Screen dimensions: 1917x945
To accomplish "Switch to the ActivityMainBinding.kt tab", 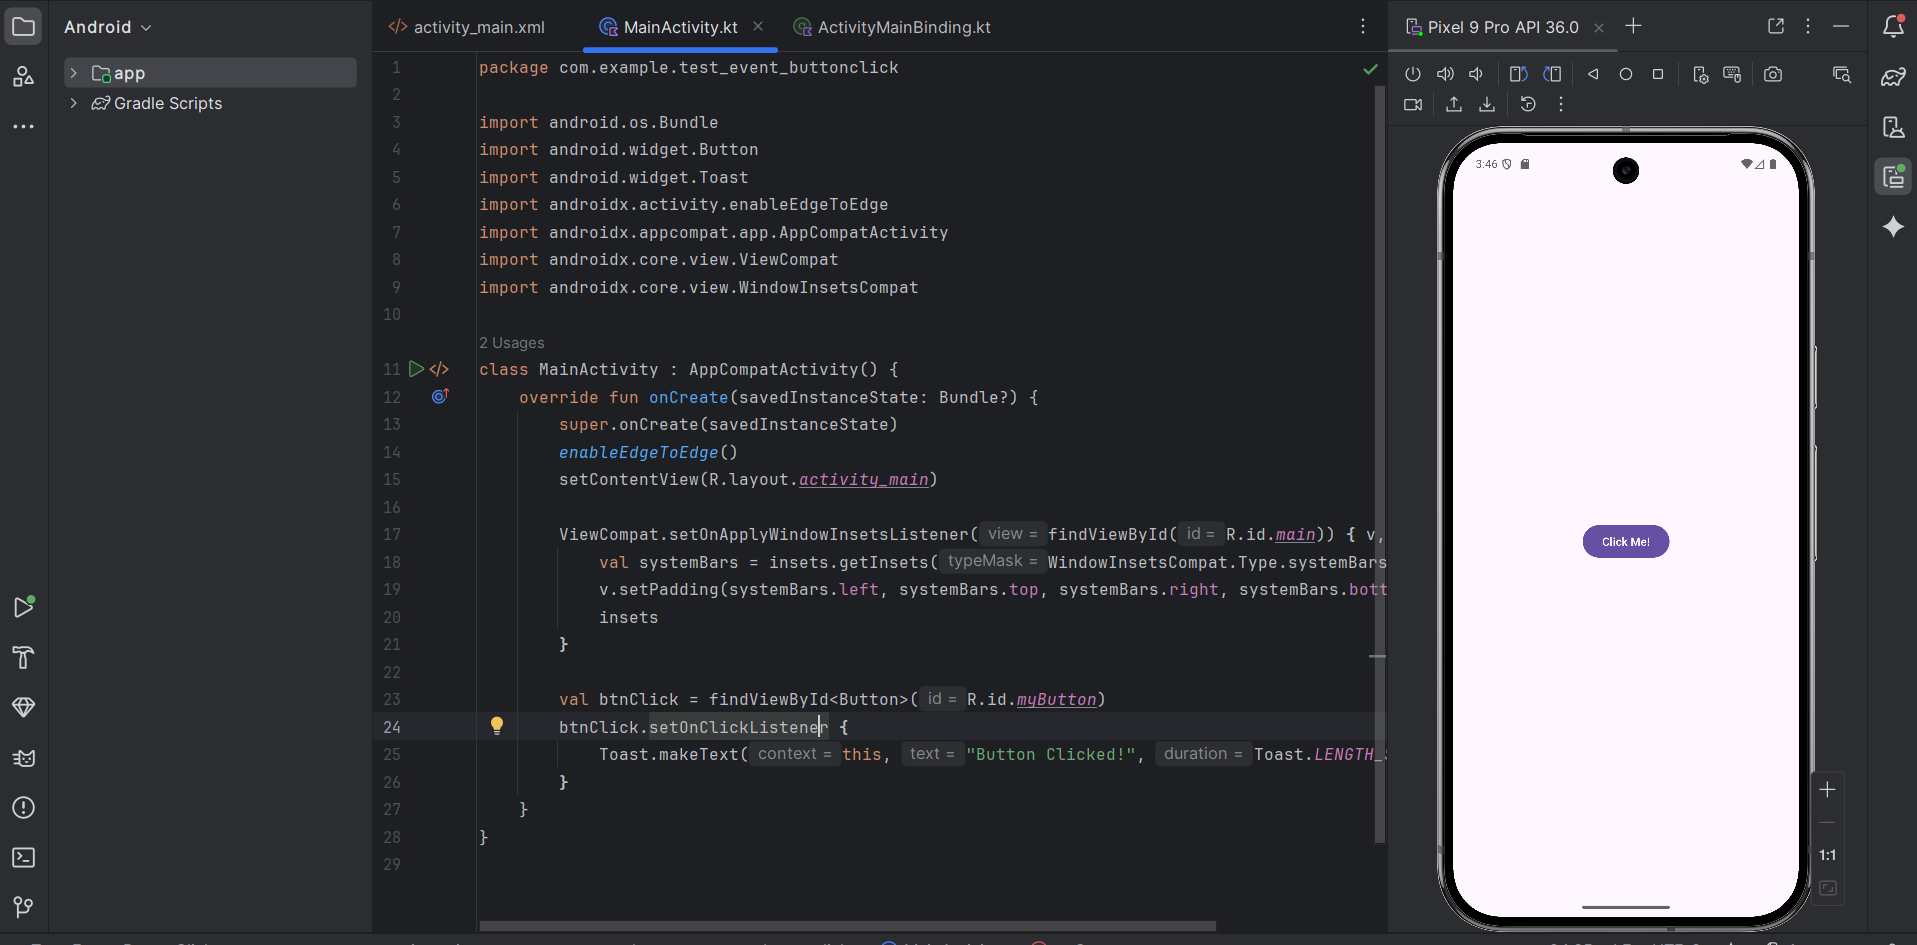I will pos(903,27).
